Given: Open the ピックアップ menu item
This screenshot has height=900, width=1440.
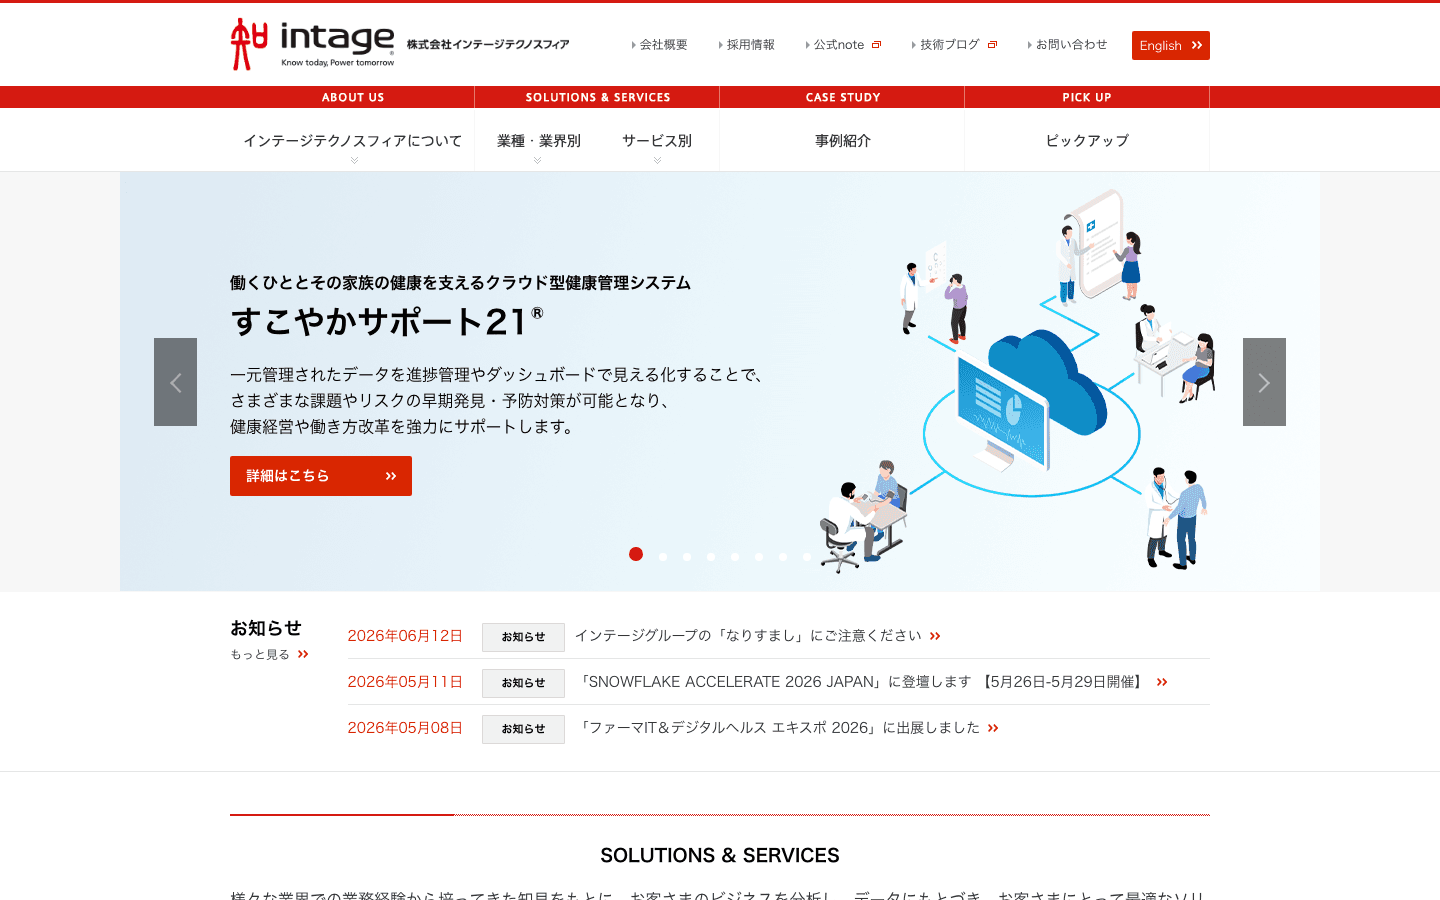Looking at the screenshot, I should pyautogui.click(x=1087, y=141).
